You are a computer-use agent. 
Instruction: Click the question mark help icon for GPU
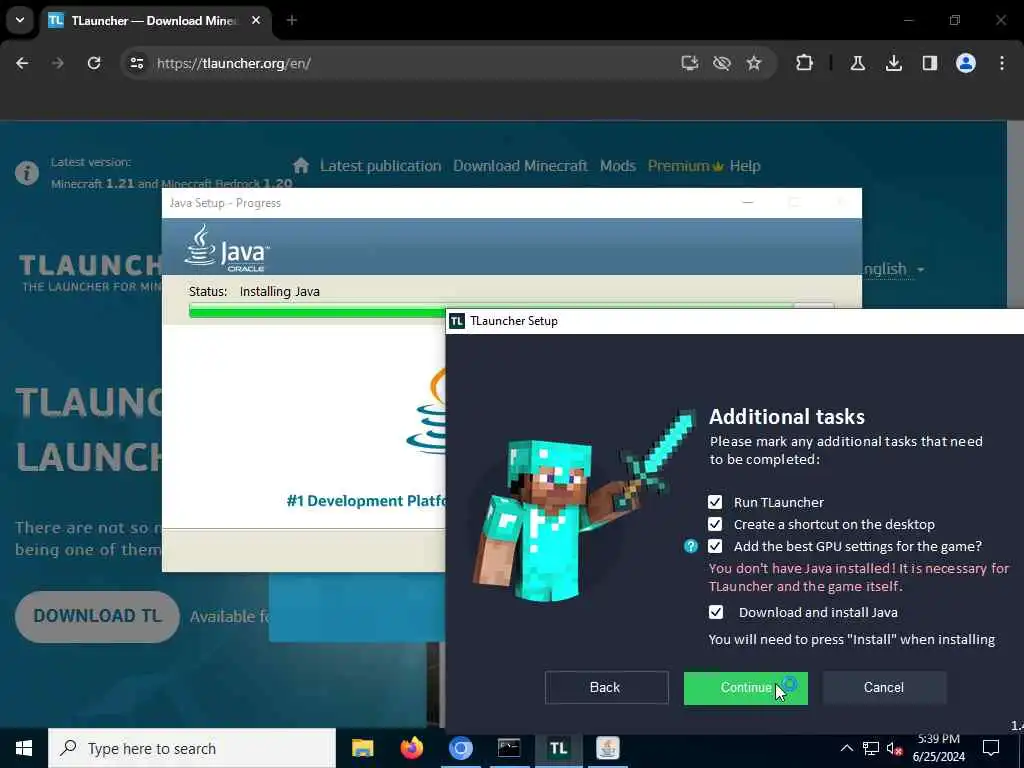coord(691,546)
